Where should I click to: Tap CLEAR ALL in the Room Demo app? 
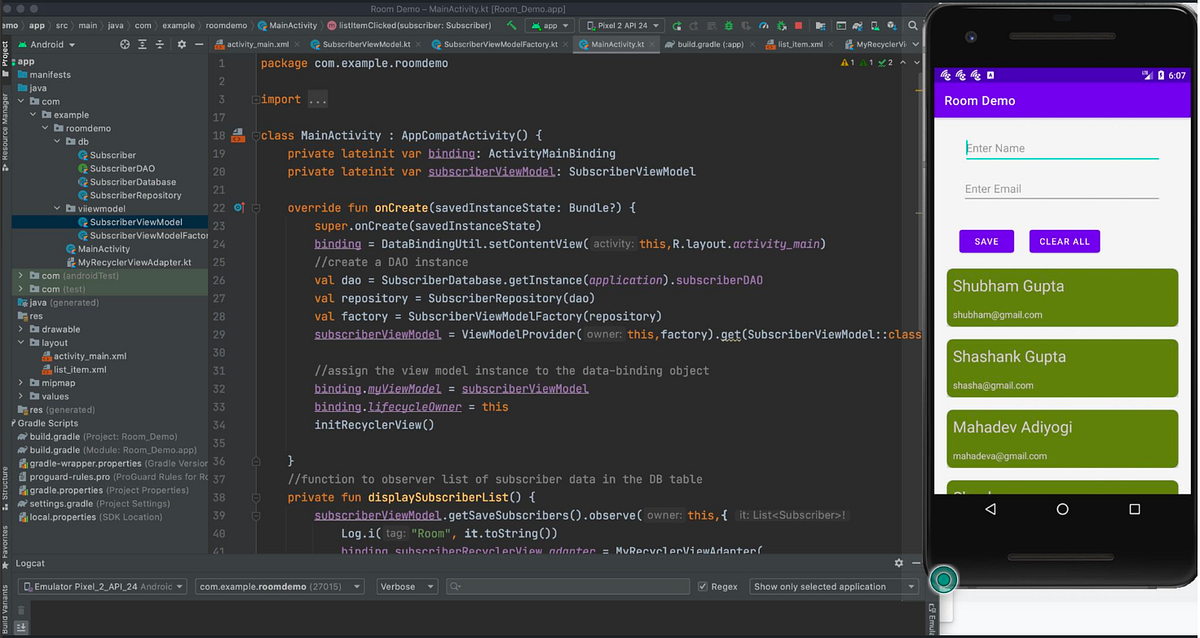[x=1064, y=241]
